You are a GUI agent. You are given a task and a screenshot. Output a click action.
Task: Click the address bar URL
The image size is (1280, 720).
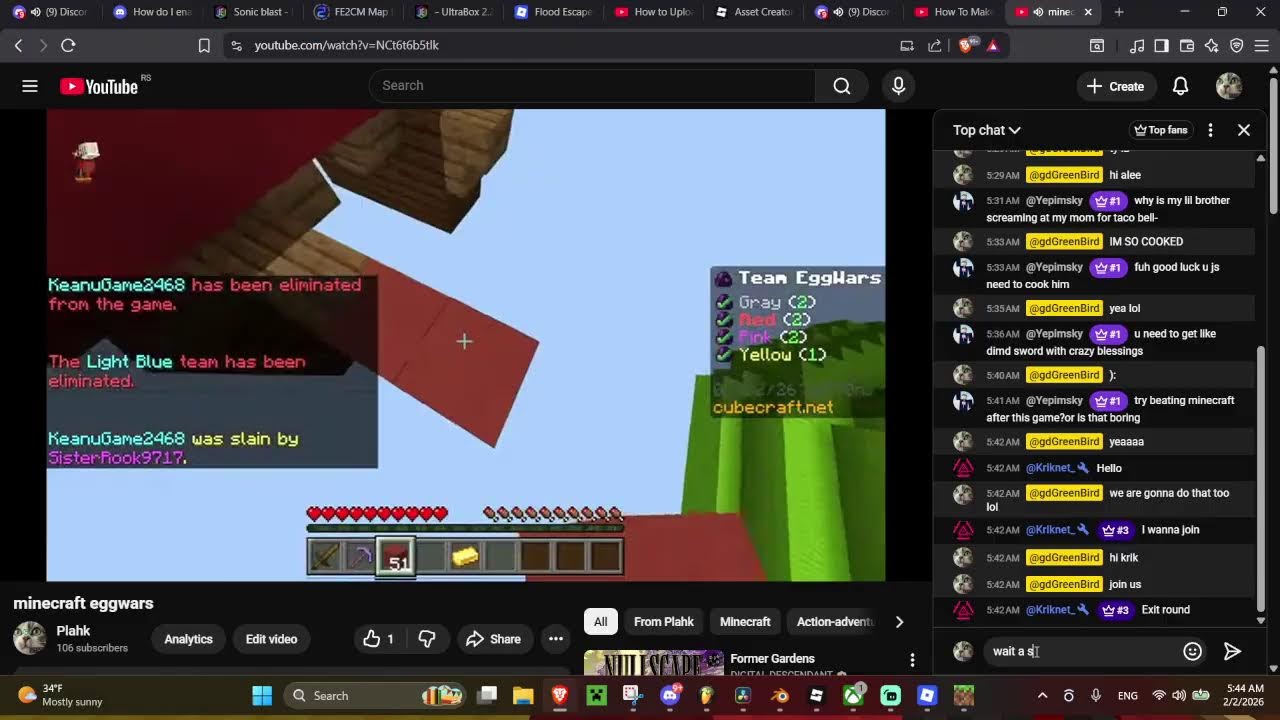[x=347, y=45]
